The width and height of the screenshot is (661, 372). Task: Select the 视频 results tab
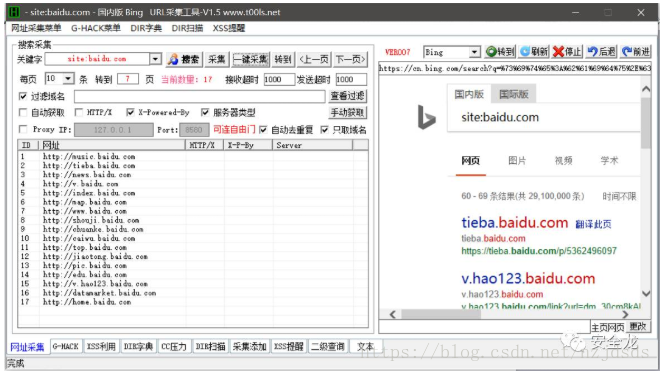coord(563,161)
